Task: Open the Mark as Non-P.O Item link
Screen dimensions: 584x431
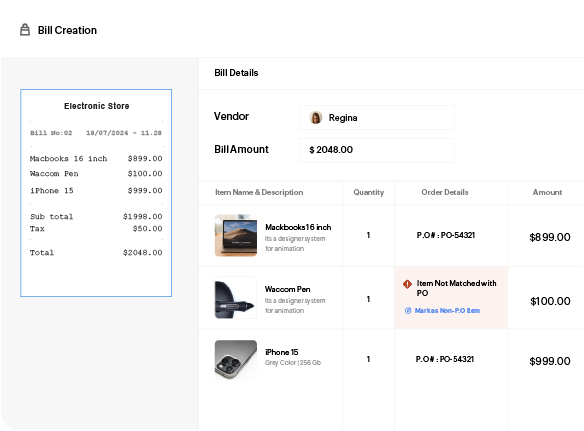Action: [x=447, y=311]
